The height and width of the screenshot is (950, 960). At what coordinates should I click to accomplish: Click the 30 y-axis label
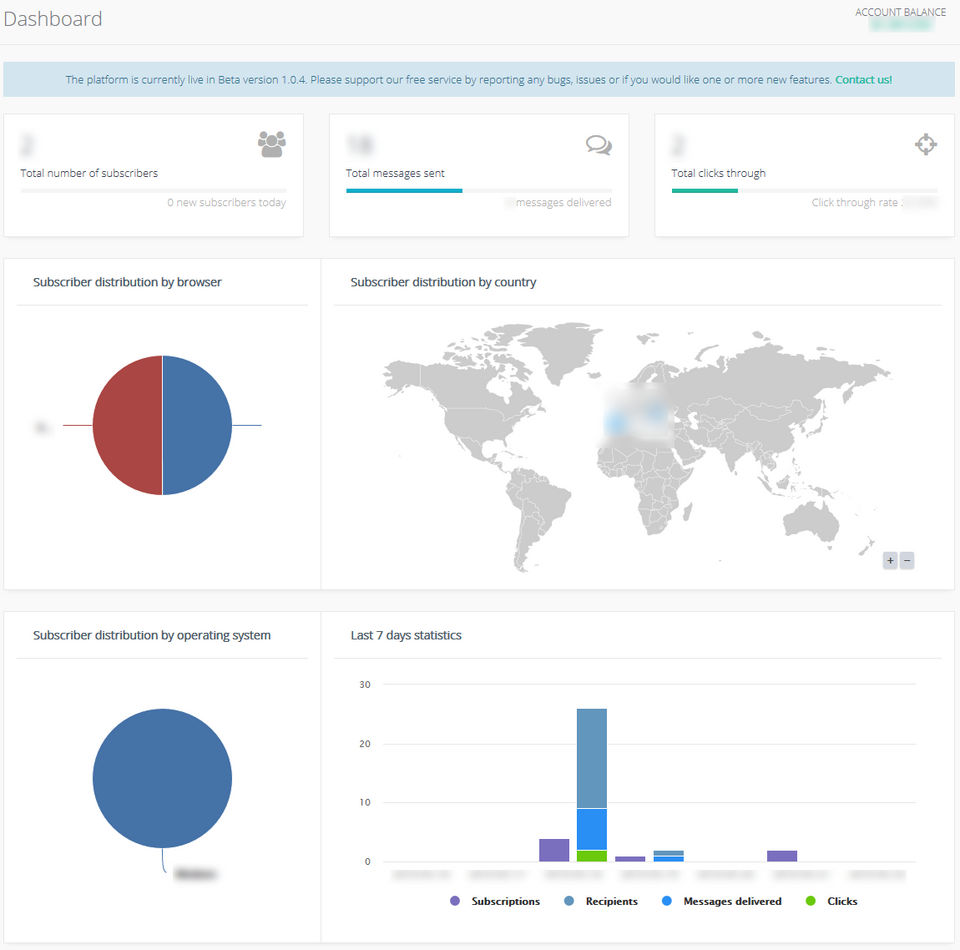(365, 684)
